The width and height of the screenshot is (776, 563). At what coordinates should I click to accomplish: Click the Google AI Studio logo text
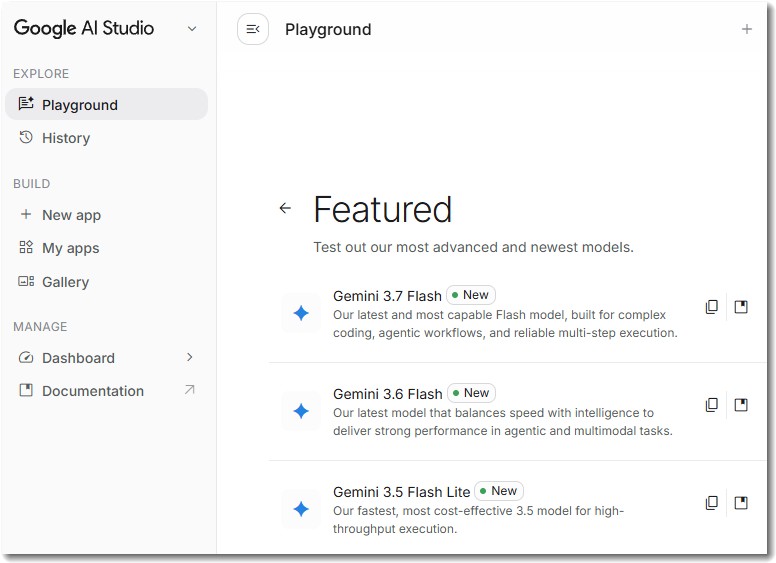coord(84,28)
